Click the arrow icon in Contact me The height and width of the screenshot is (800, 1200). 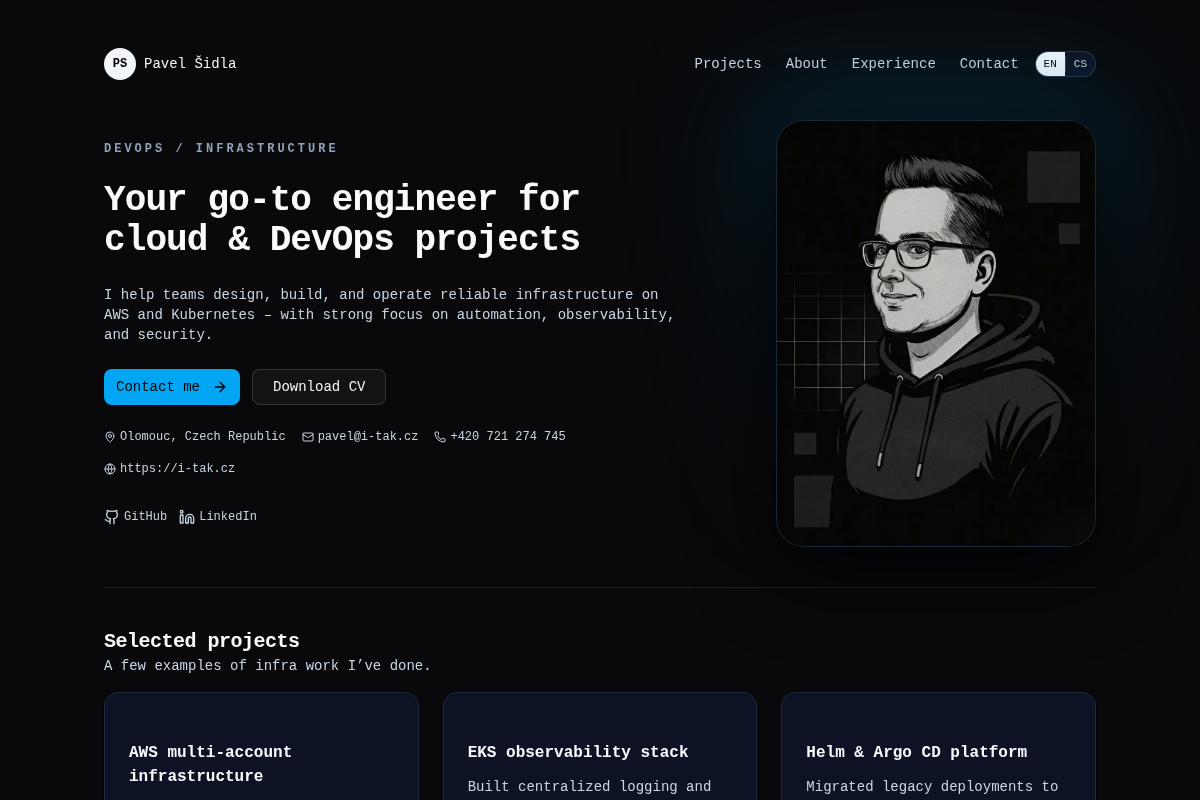(220, 387)
